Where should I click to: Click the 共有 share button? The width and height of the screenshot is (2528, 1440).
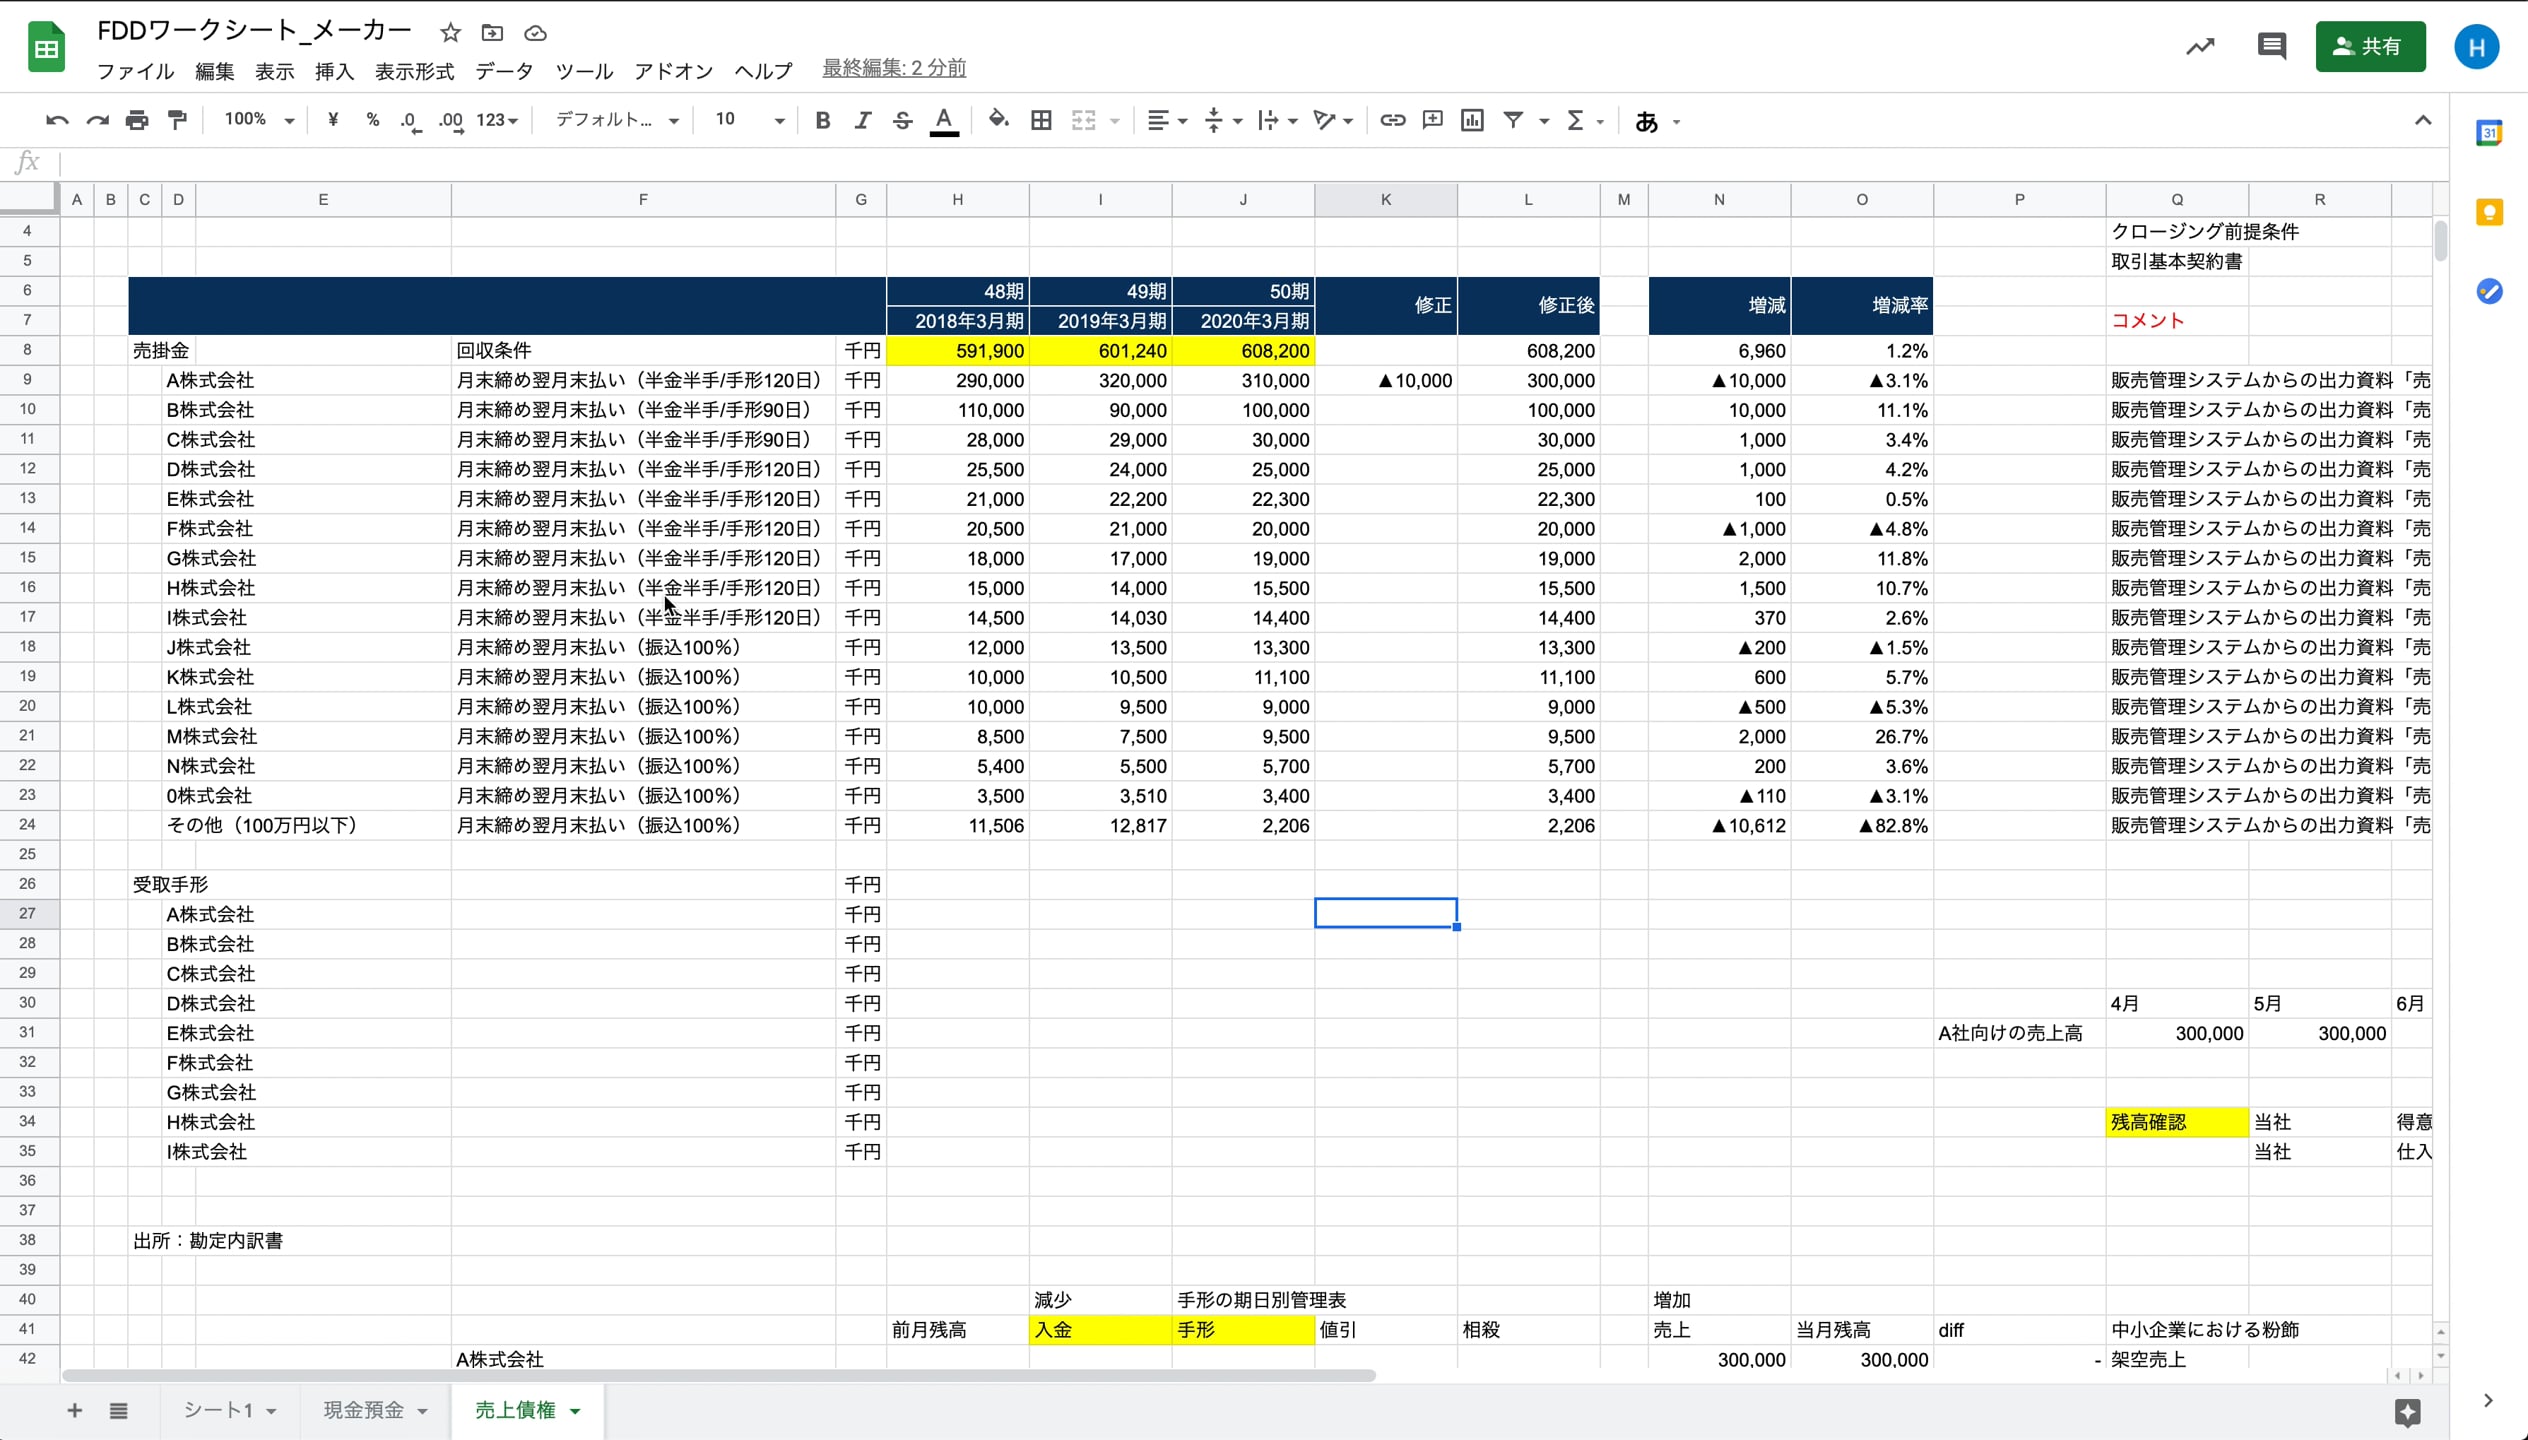point(2369,46)
